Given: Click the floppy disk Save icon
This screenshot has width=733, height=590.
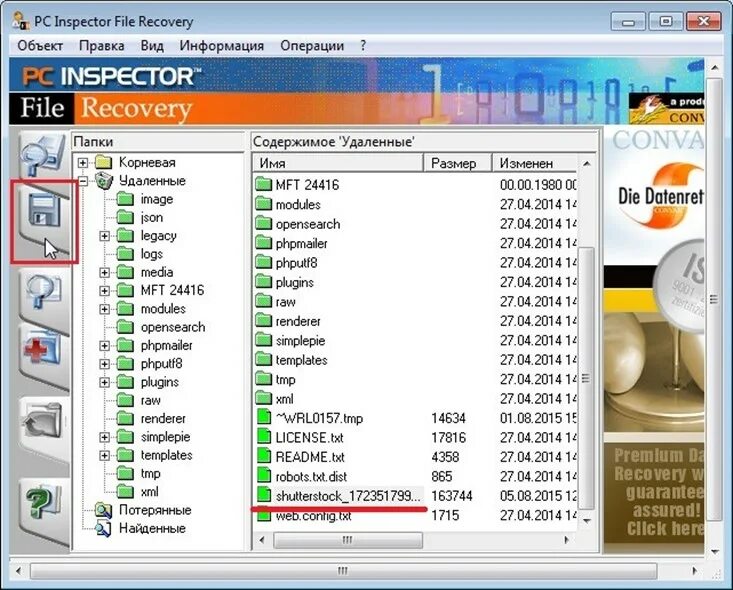Looking at the screenshot, I should point(44,211).
